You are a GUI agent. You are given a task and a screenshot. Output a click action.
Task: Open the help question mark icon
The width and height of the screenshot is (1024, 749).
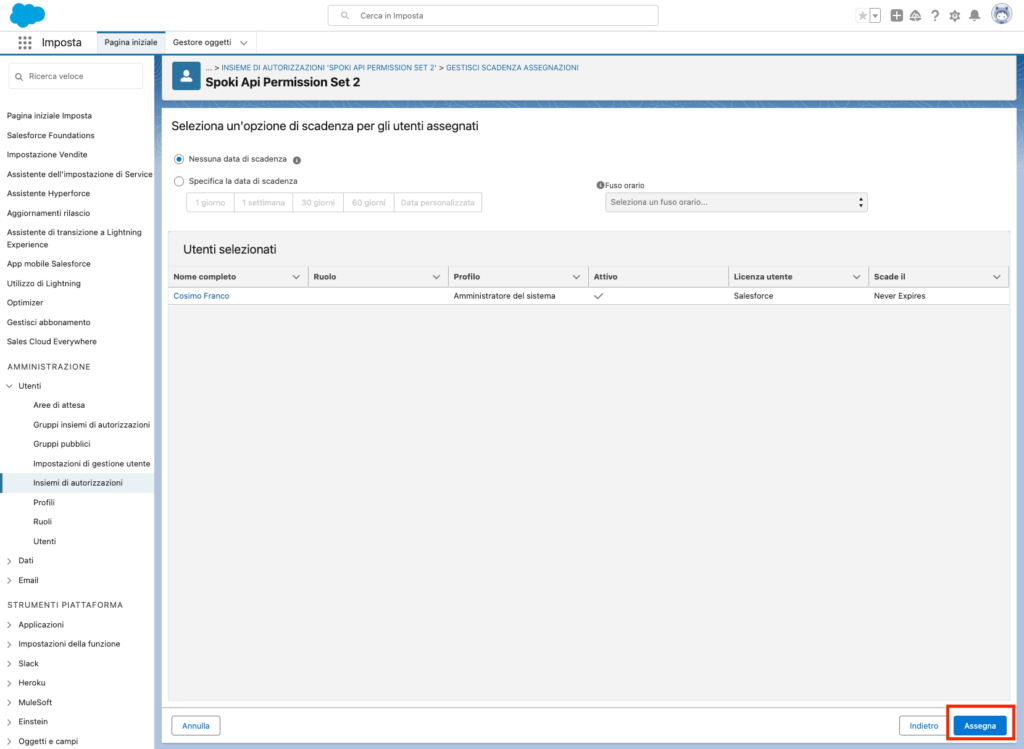[x=935, y=16]
